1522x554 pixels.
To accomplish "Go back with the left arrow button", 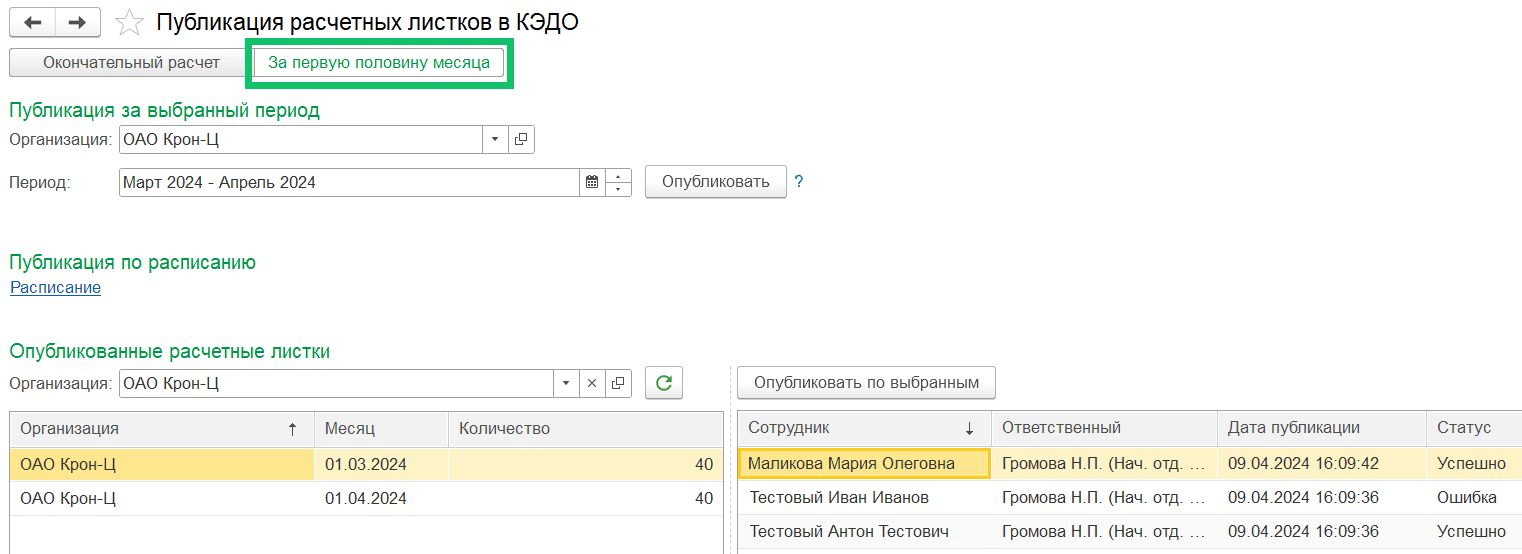I will coord(32,22).
